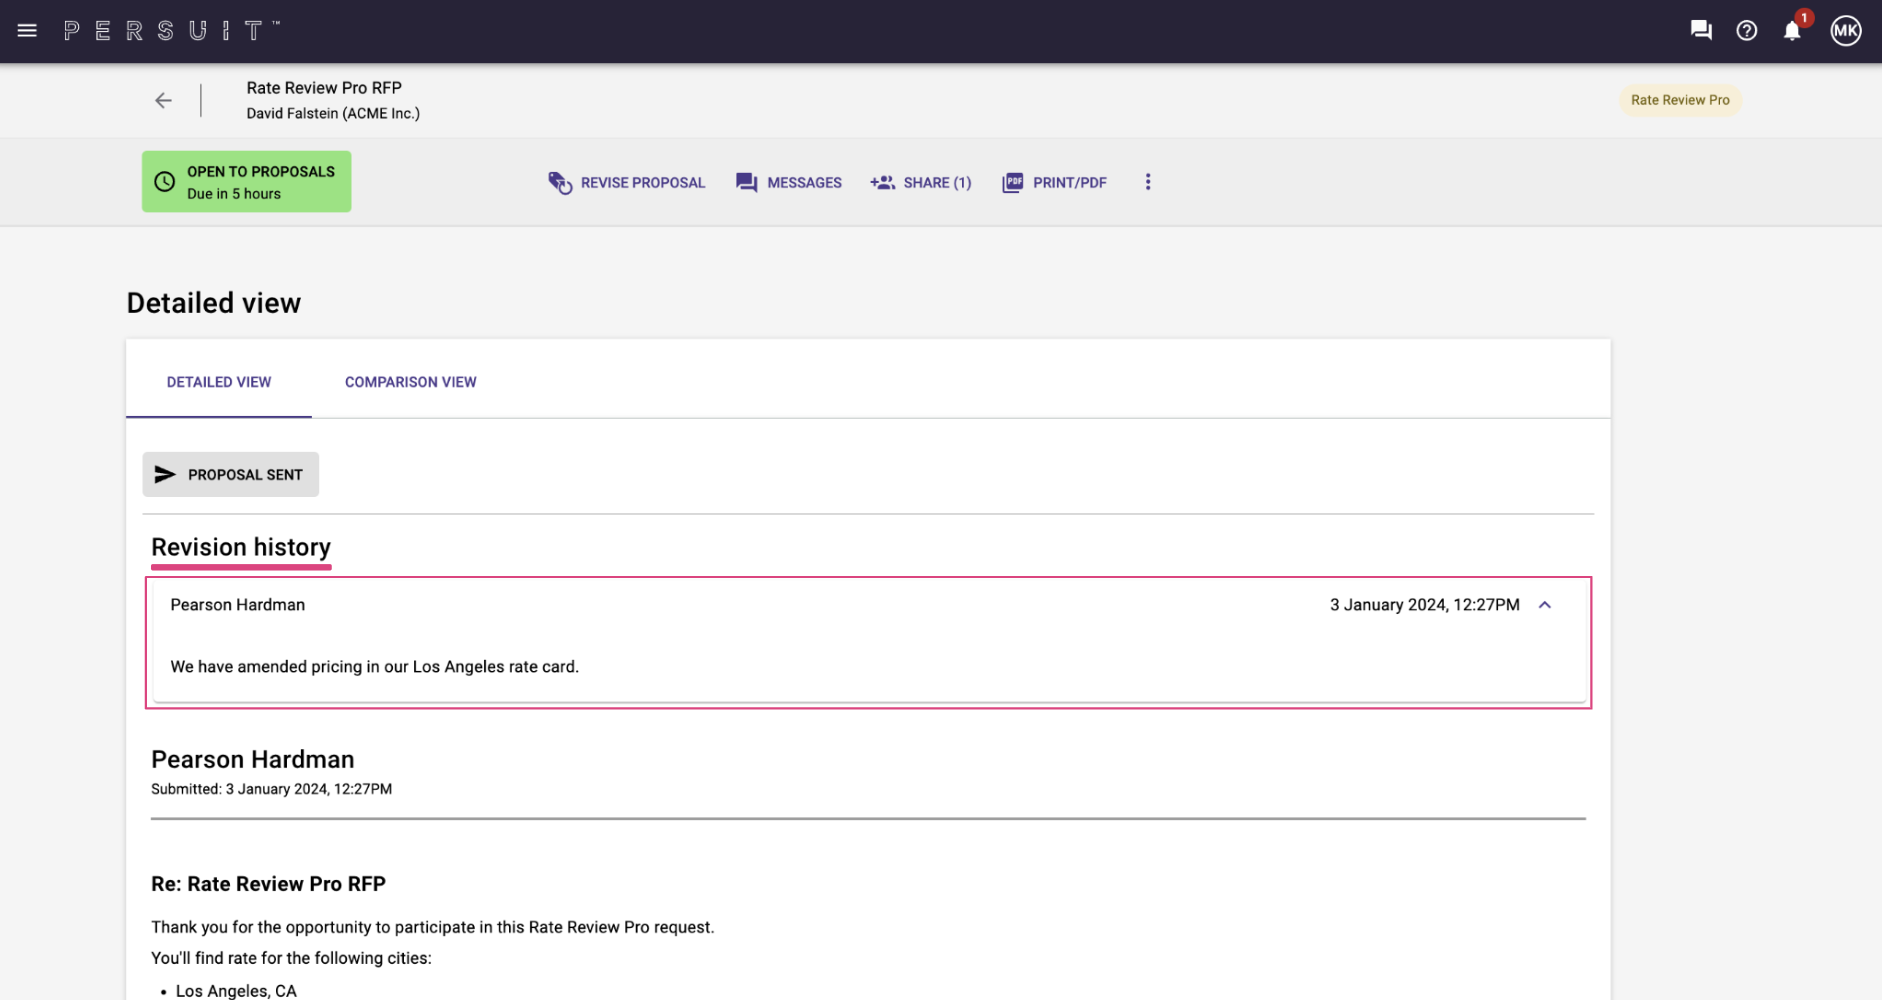1882x1000 pixels.
Task: Click the 'Submitted: 3 January 2024, 12:27PM' line
Action: click(272, 789)
